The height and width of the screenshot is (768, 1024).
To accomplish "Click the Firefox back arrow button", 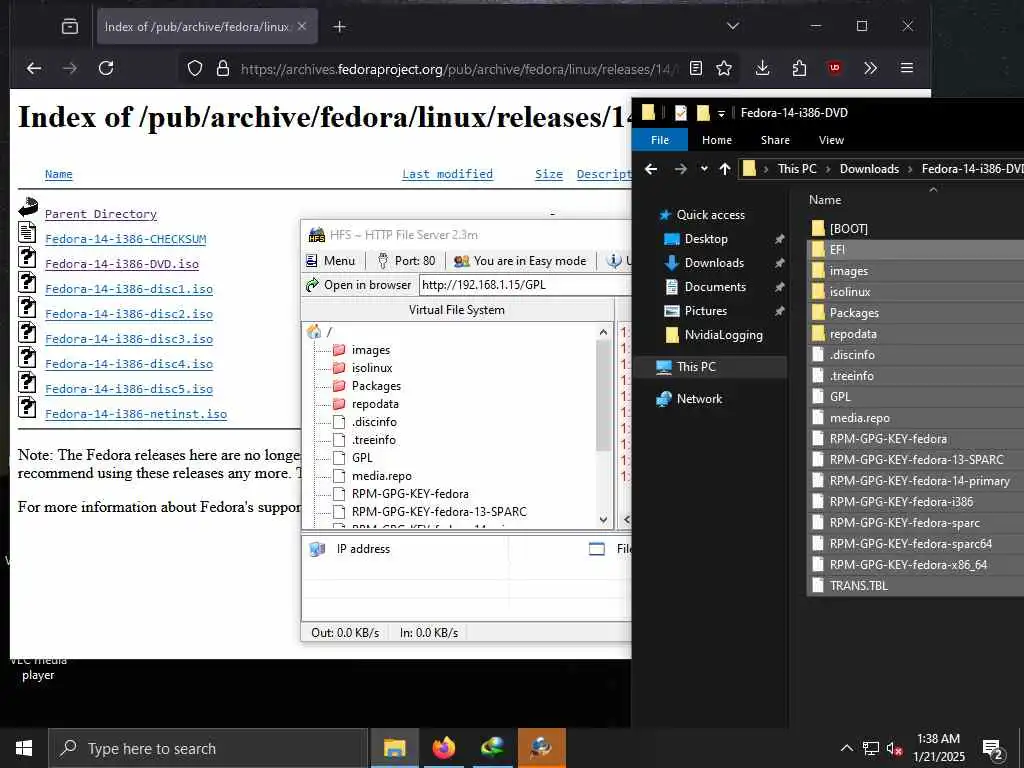I will coord(34,68).
